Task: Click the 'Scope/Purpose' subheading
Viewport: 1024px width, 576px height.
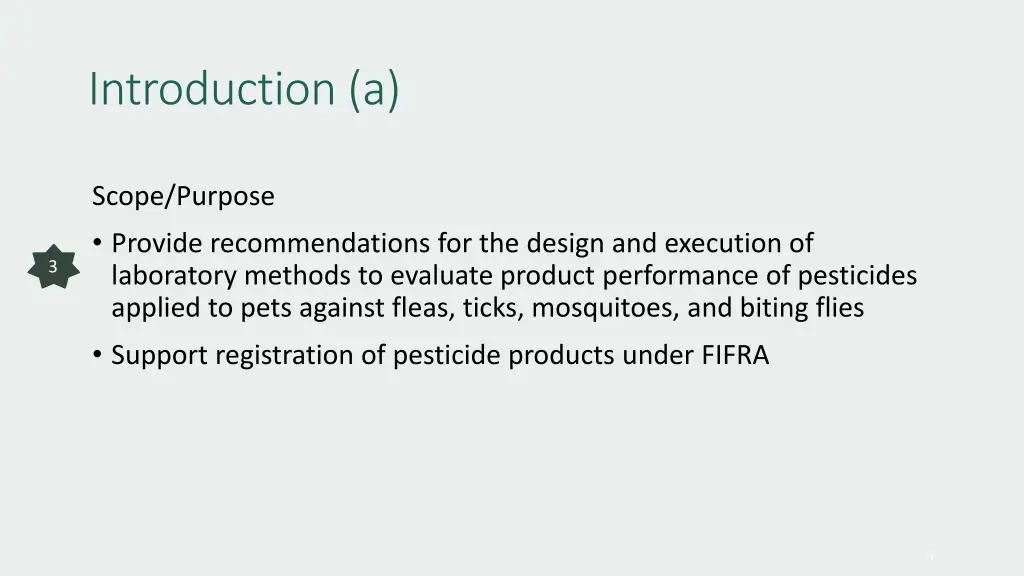Action: coord(183,196)
